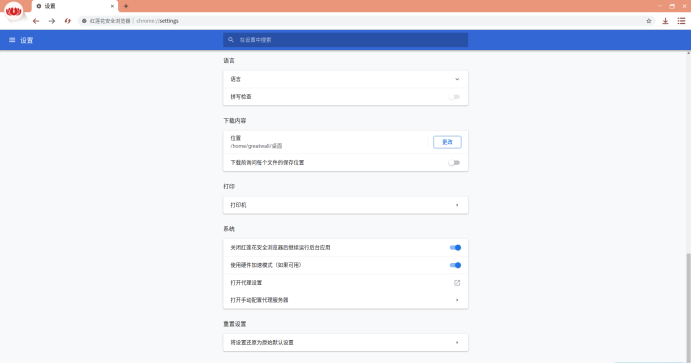Go back with the back arrow
Screen dimensions: 691x364
[36, 21]
